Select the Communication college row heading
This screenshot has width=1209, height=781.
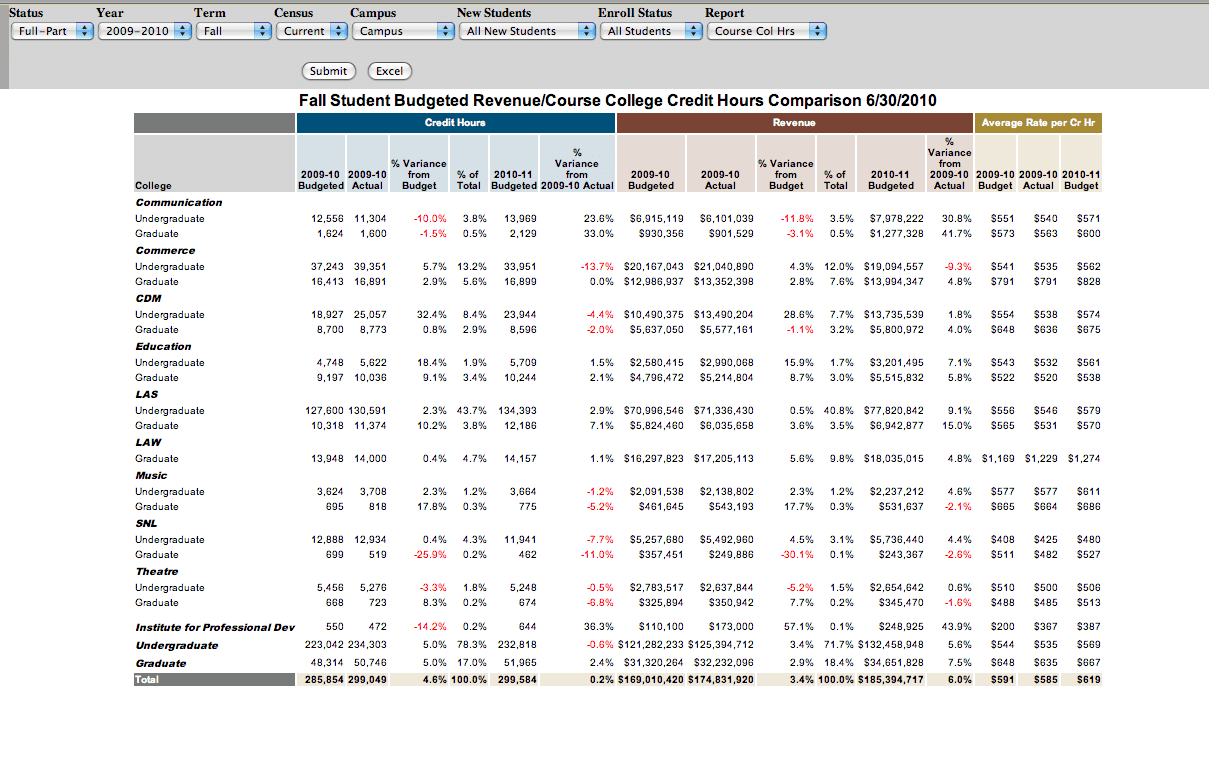click(x=179, y=202)
